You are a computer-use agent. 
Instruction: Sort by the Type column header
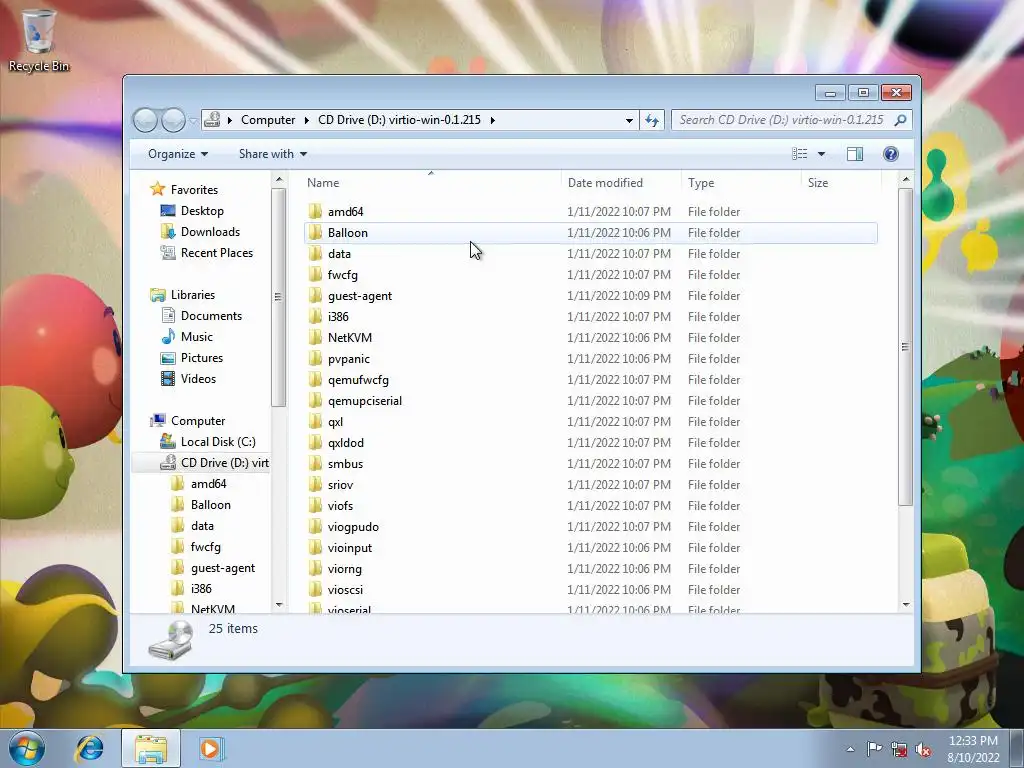pyautogui.click(x=741, y=183)
